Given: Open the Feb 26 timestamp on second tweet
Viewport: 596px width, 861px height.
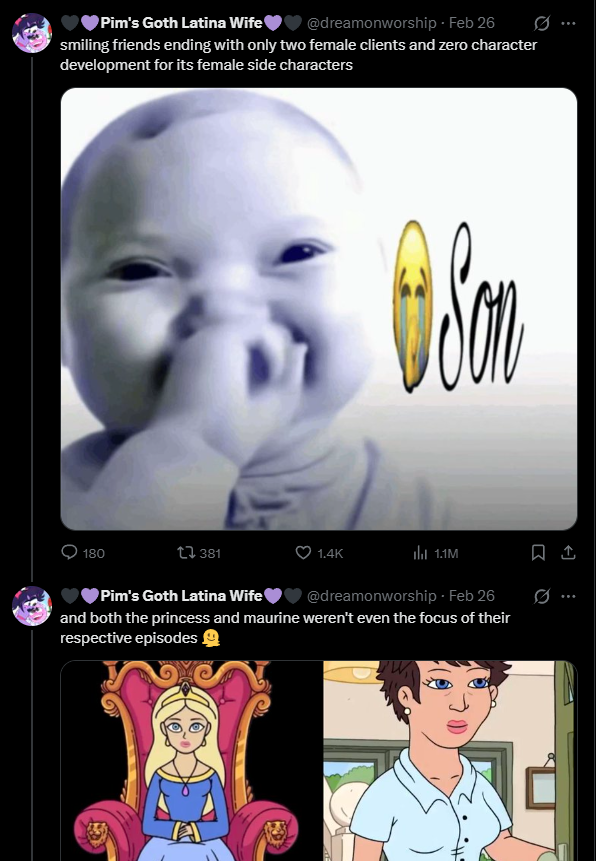Looking at the screenshot, I should pyautogui.click(x=471, y=596).
